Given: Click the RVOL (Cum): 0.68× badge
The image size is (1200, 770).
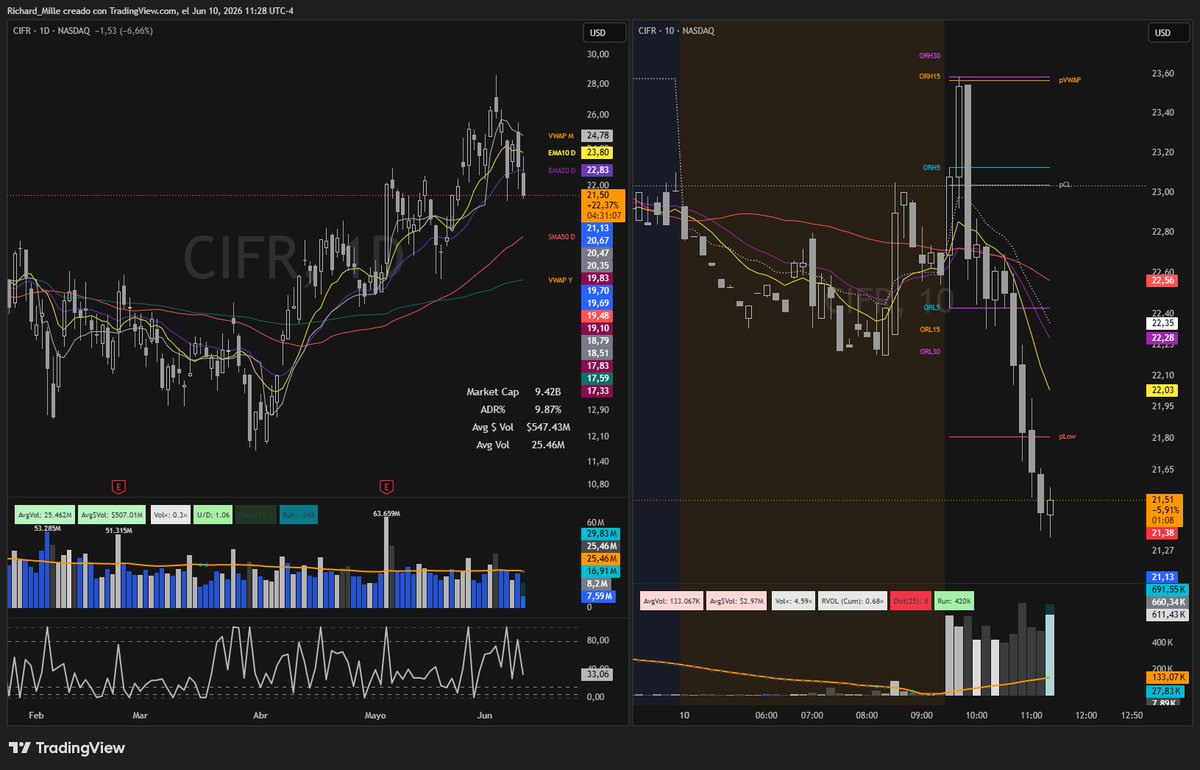Looking at the screenshot, I should point(853,602).
